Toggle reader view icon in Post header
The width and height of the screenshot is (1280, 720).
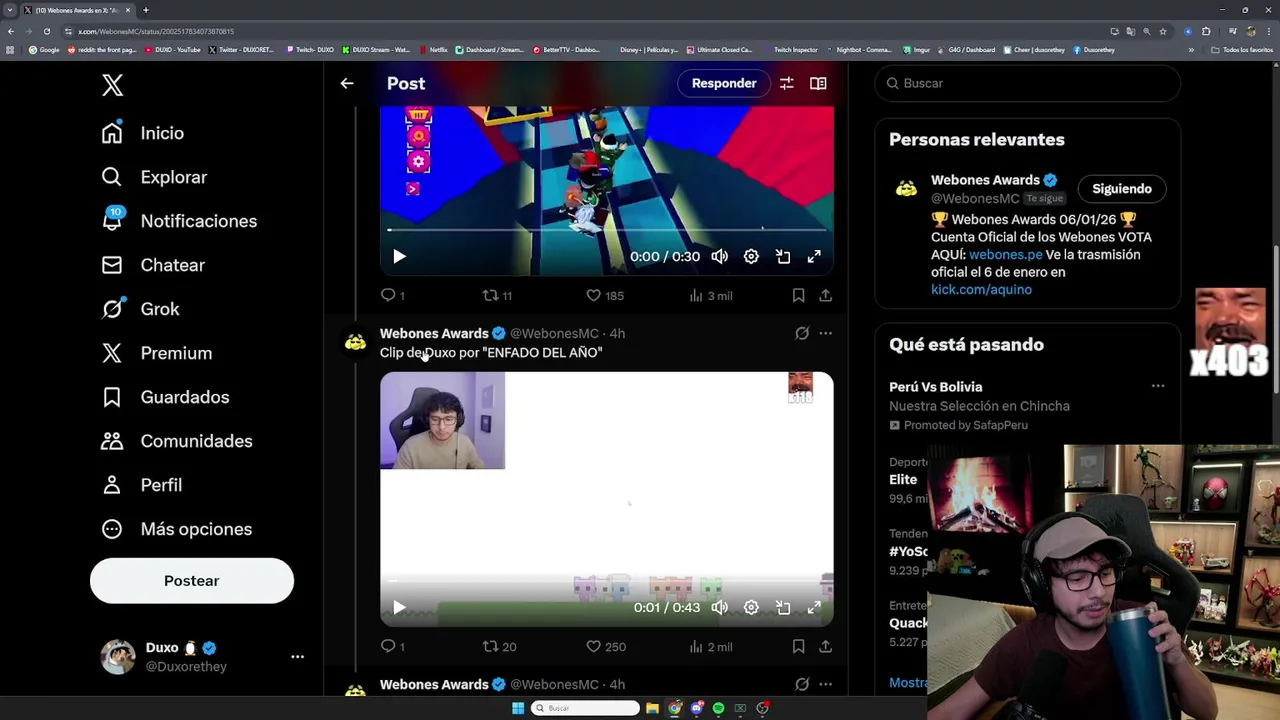click(x=818, y=84)
